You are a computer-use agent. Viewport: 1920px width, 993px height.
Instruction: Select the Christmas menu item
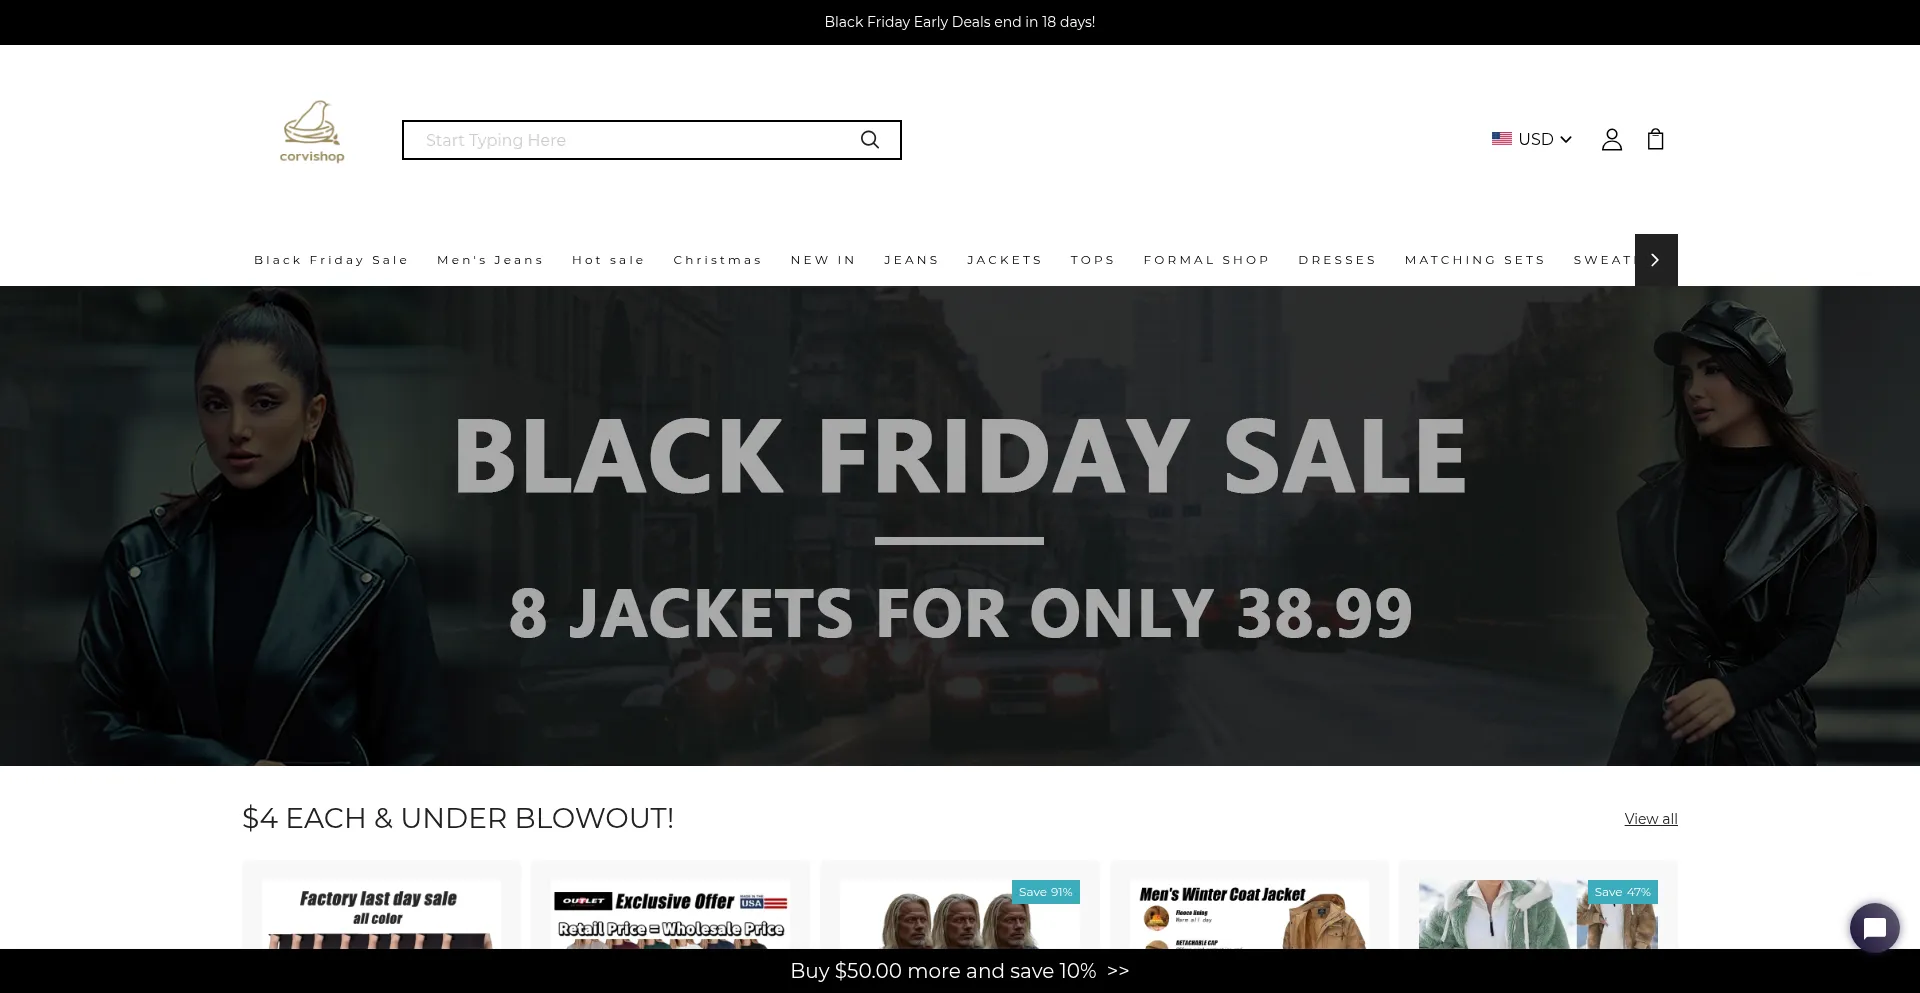click(x=717, y=260)
